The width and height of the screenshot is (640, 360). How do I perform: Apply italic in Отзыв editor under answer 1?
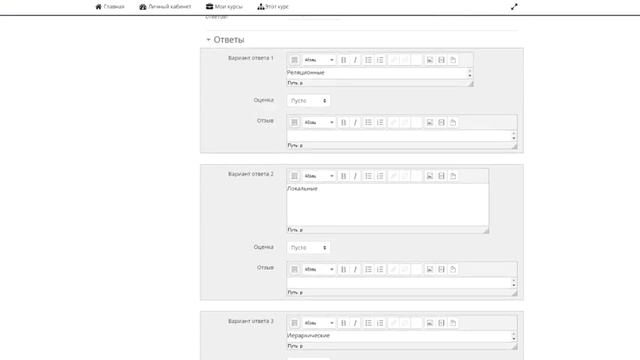point(355,122)
